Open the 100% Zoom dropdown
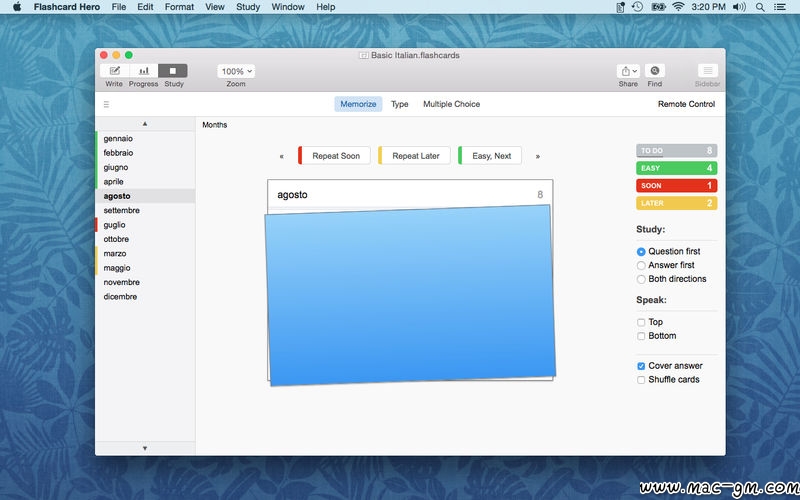The width and height of the screenshot is (800, 500). point(236,71)
